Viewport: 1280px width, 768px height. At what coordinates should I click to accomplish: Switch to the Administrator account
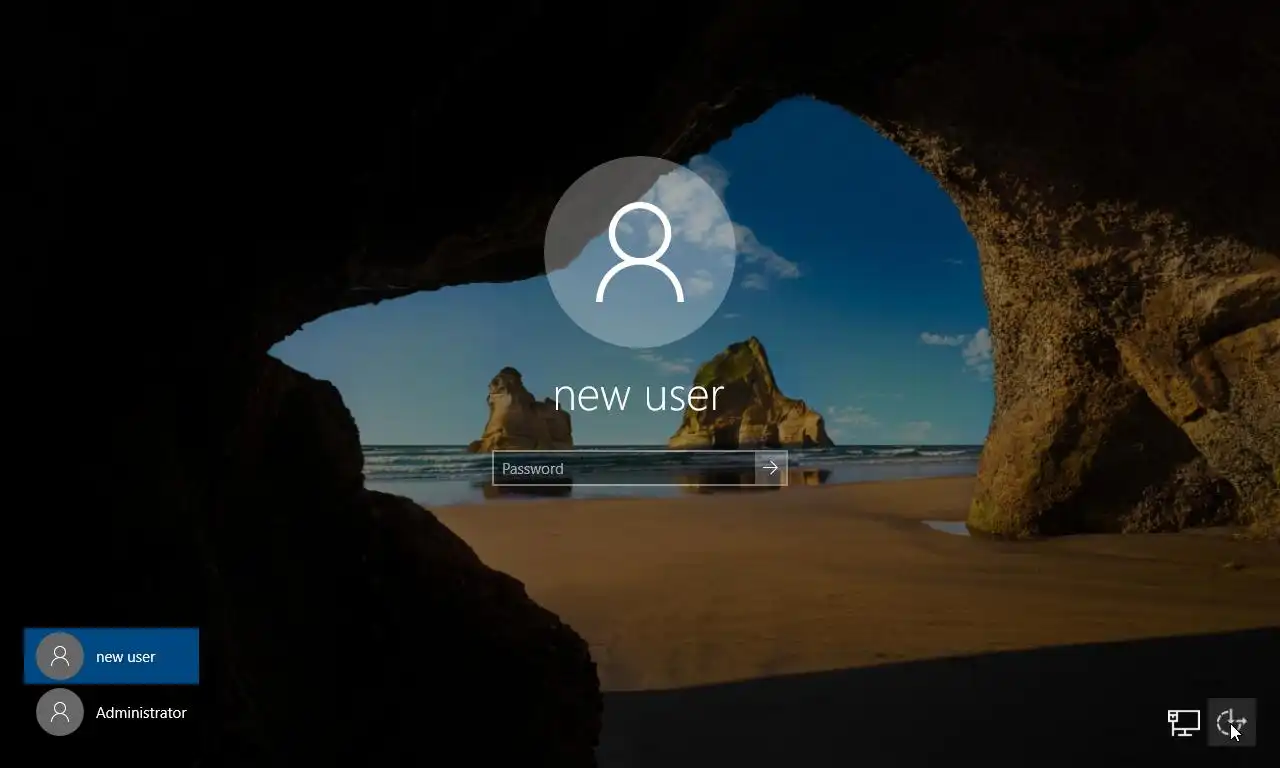[x=111, y=712]
